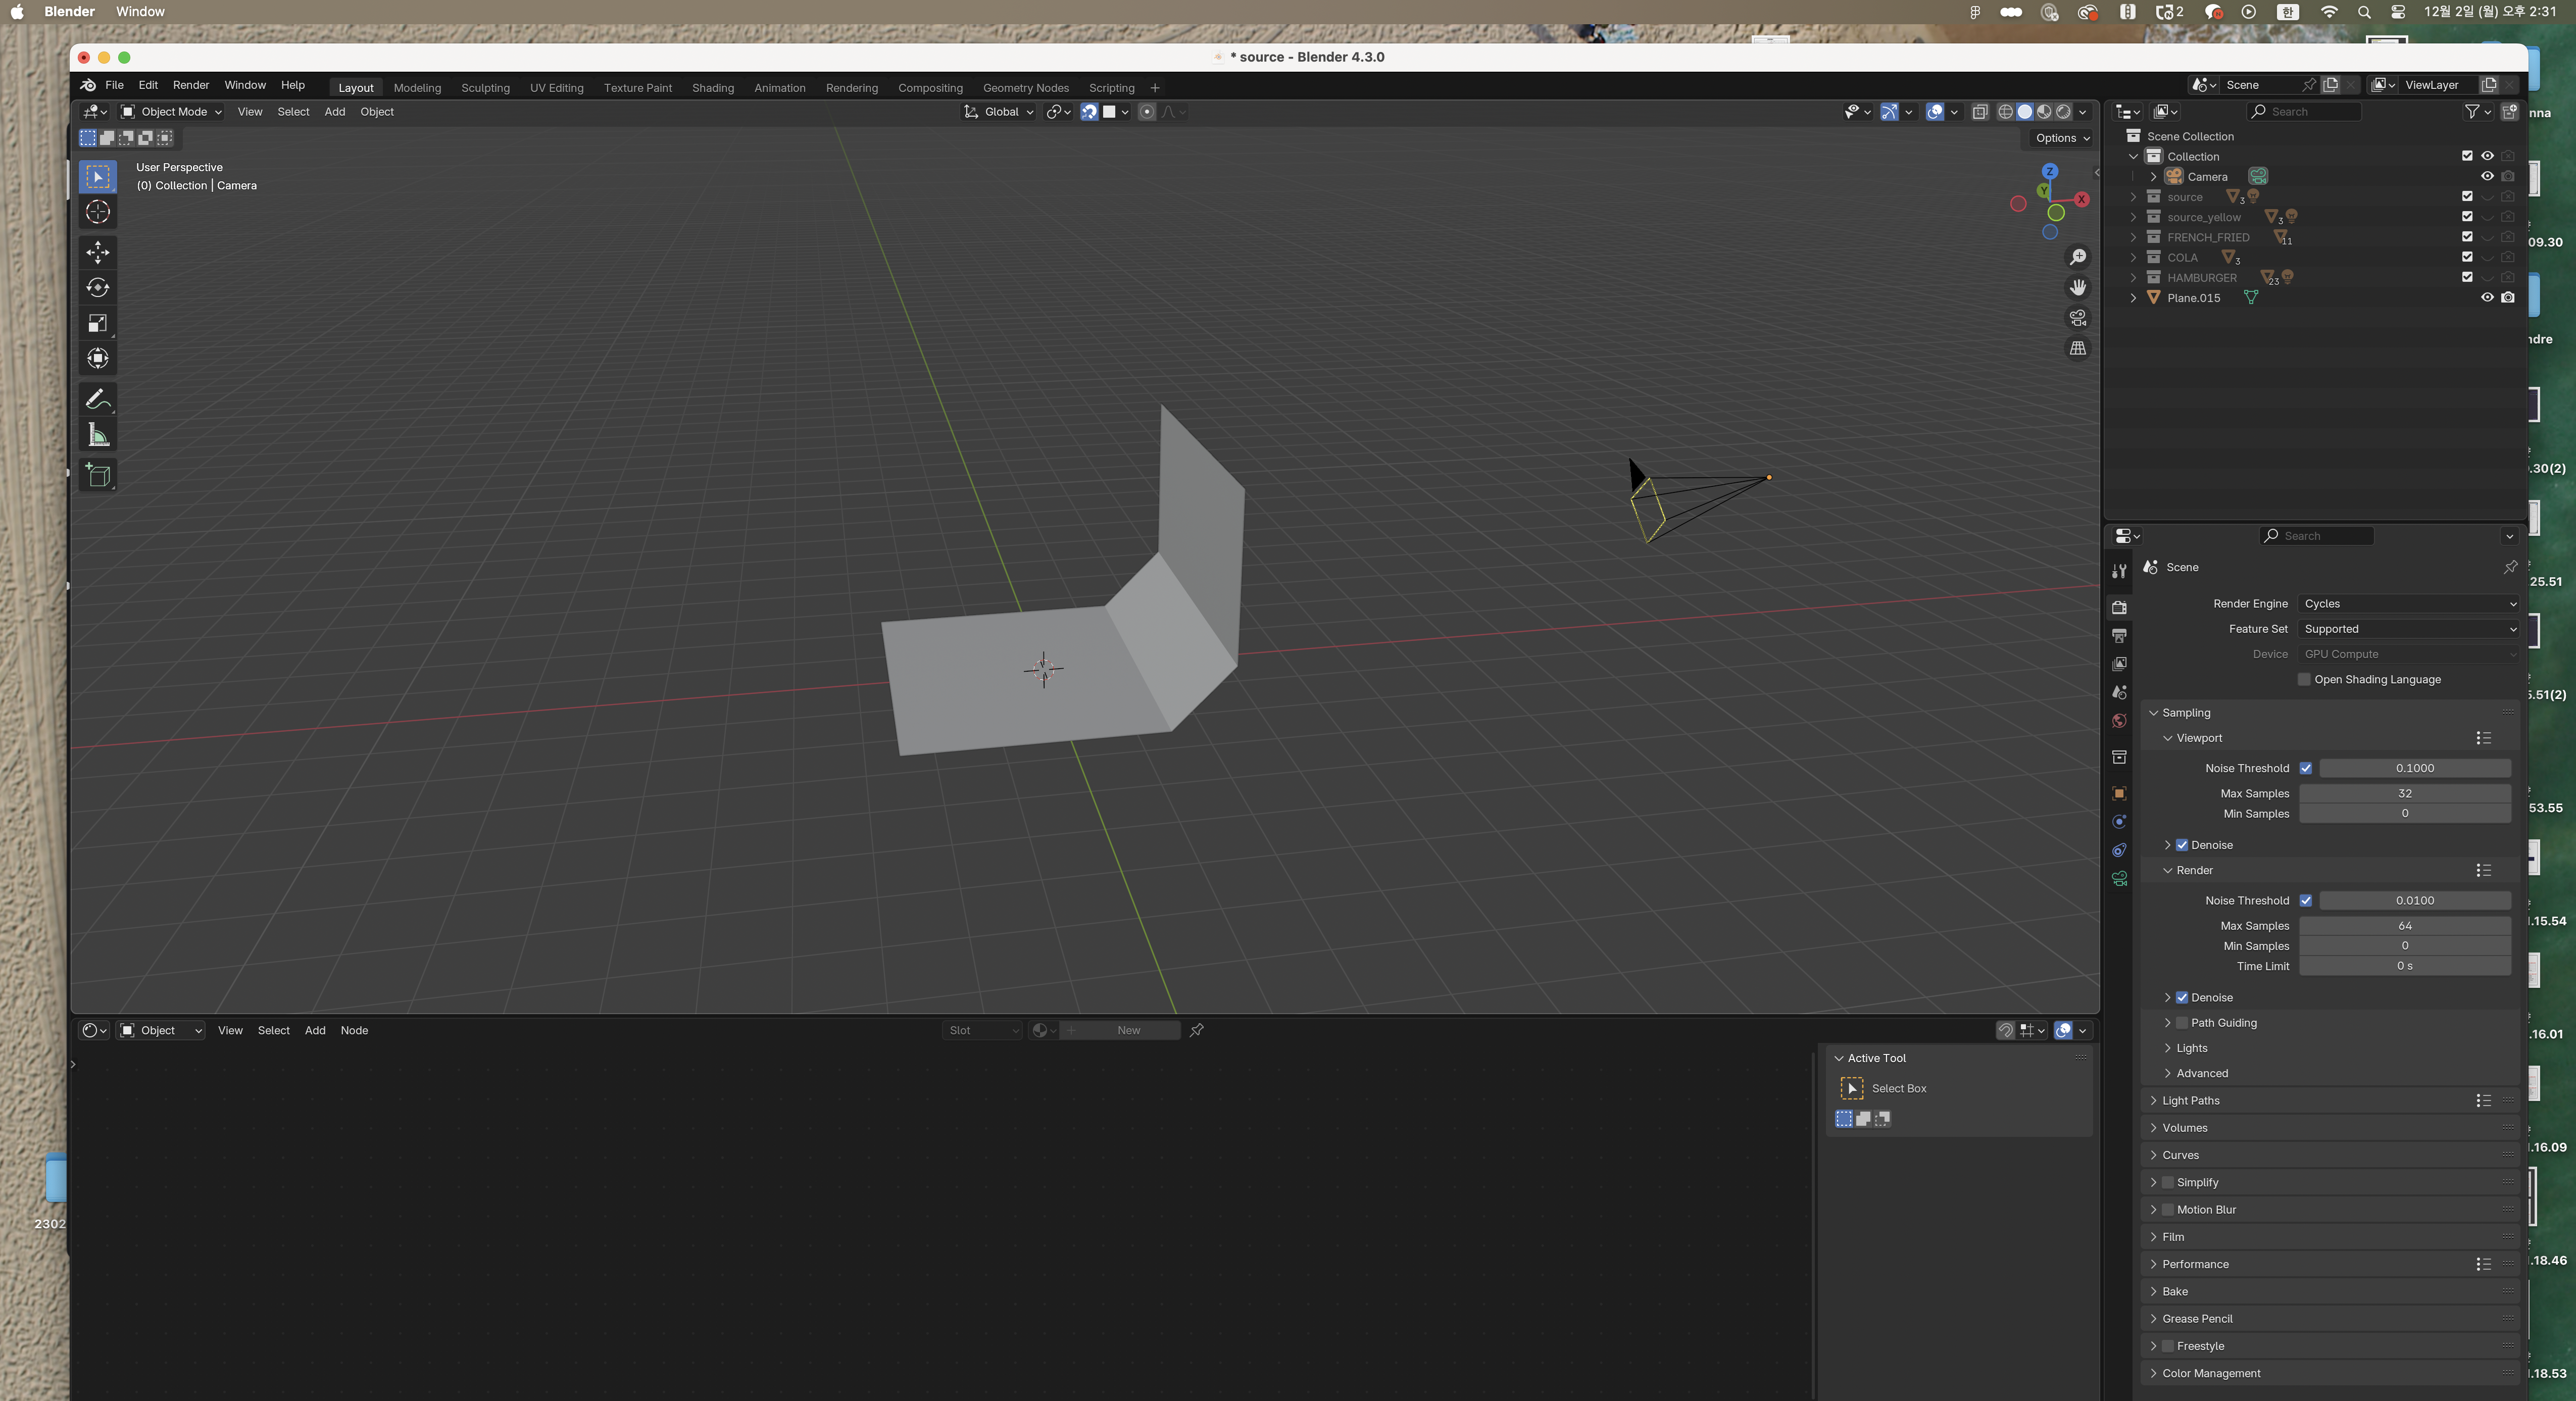The height and width of the screenshot is (1401, 2576).
Task: Toggle snapping magnet in viewport header
Action: point(1089,112)
